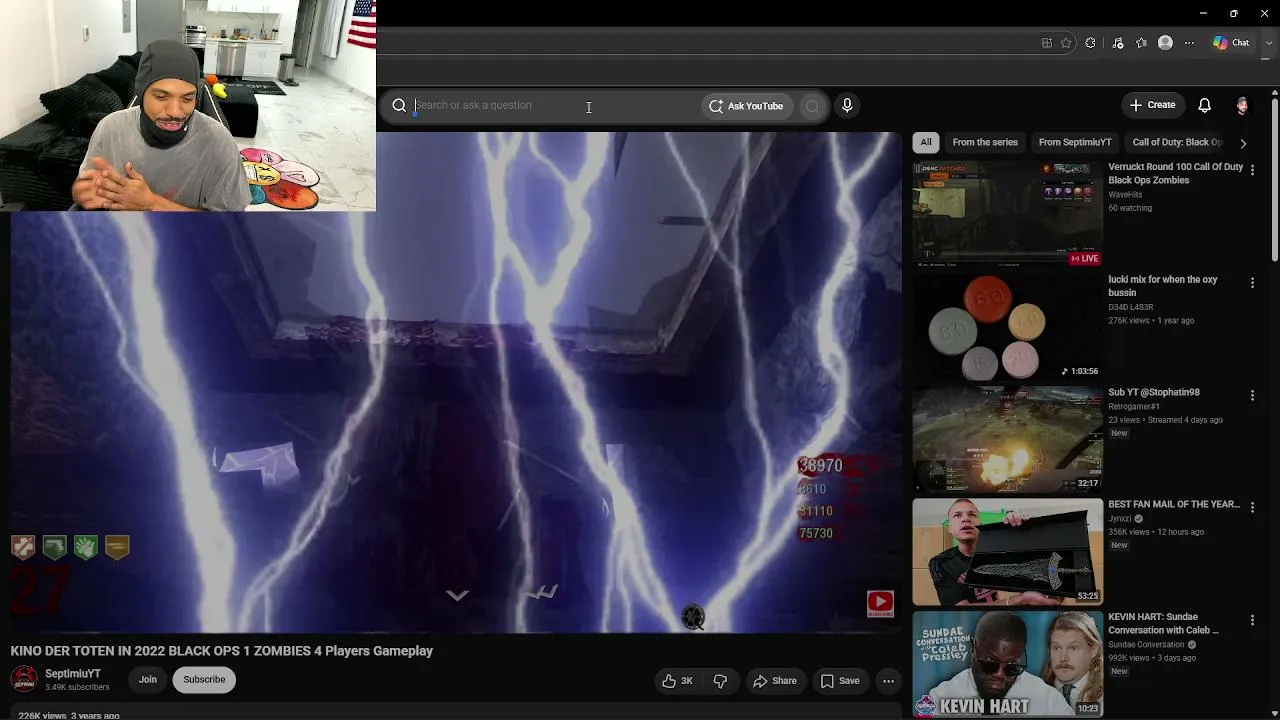The height and width of the screenshot is (720, 1280).
Task: Click the video title 'KINO DER TOTEN IN 2022'
Action: pyautogui.click(x=222, y=651)
